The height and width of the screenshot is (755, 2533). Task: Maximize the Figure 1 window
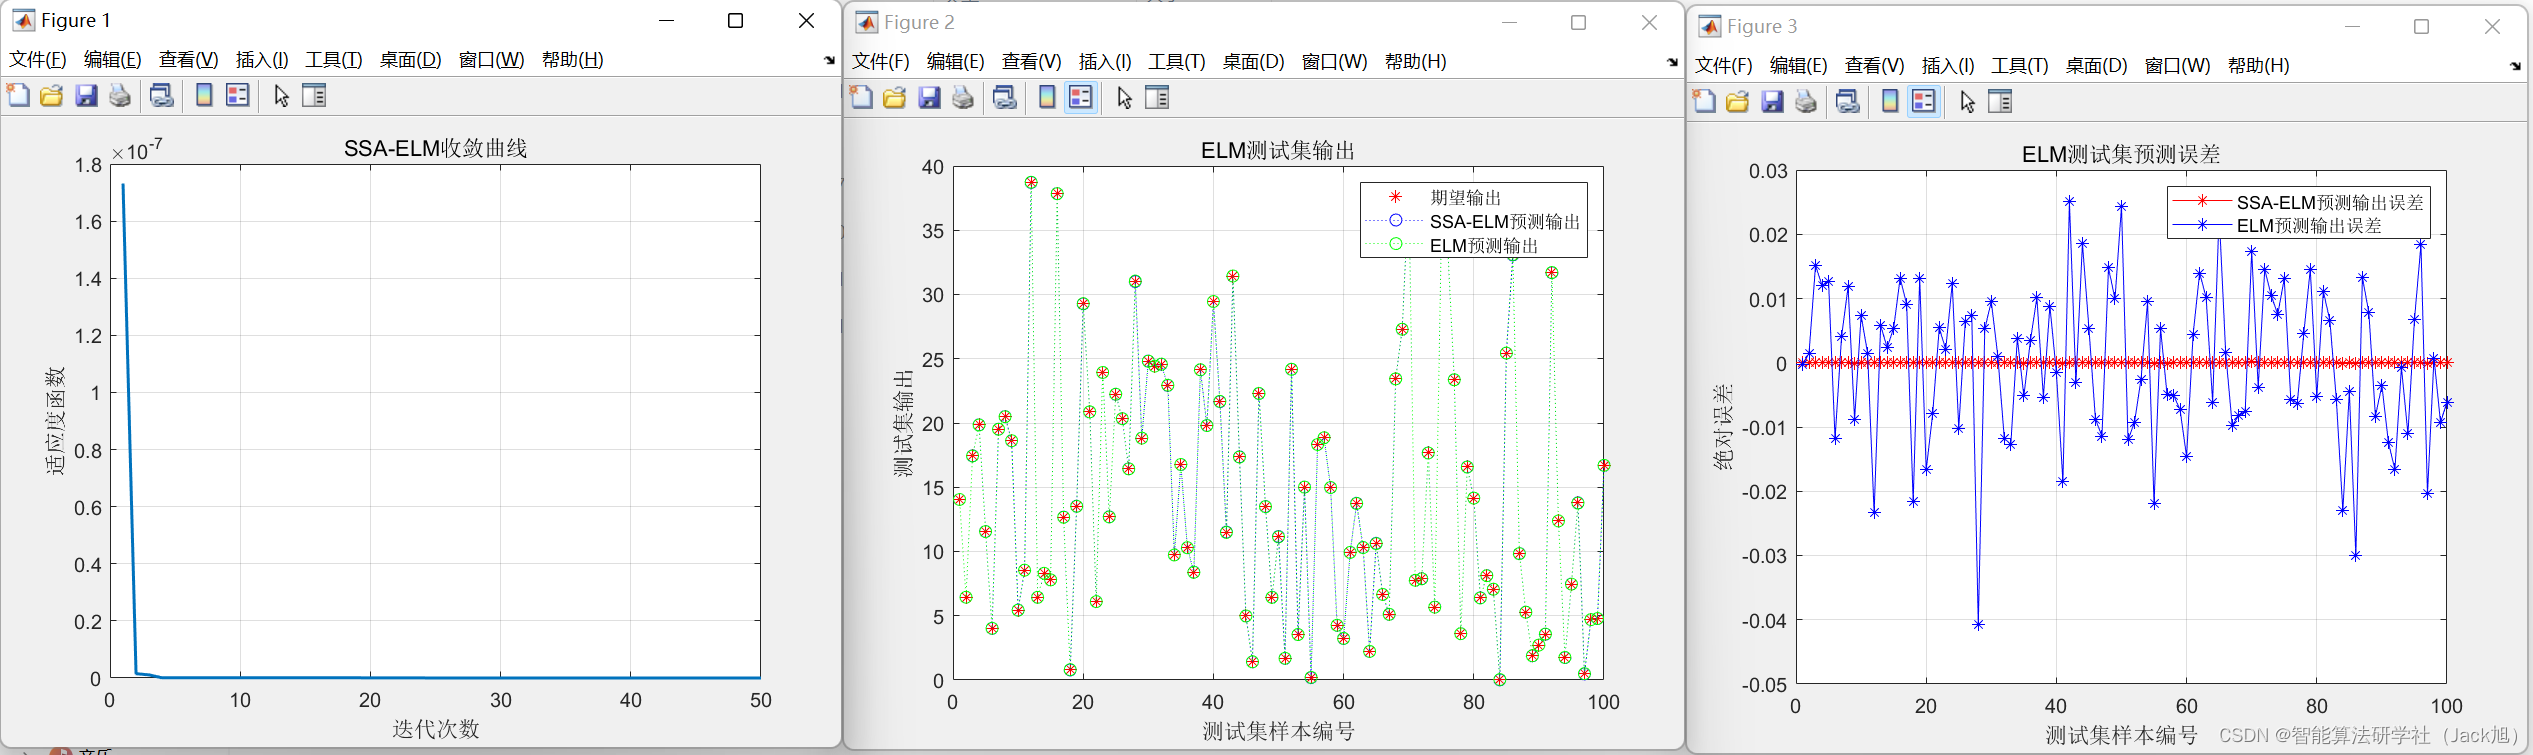click(736, 21)
